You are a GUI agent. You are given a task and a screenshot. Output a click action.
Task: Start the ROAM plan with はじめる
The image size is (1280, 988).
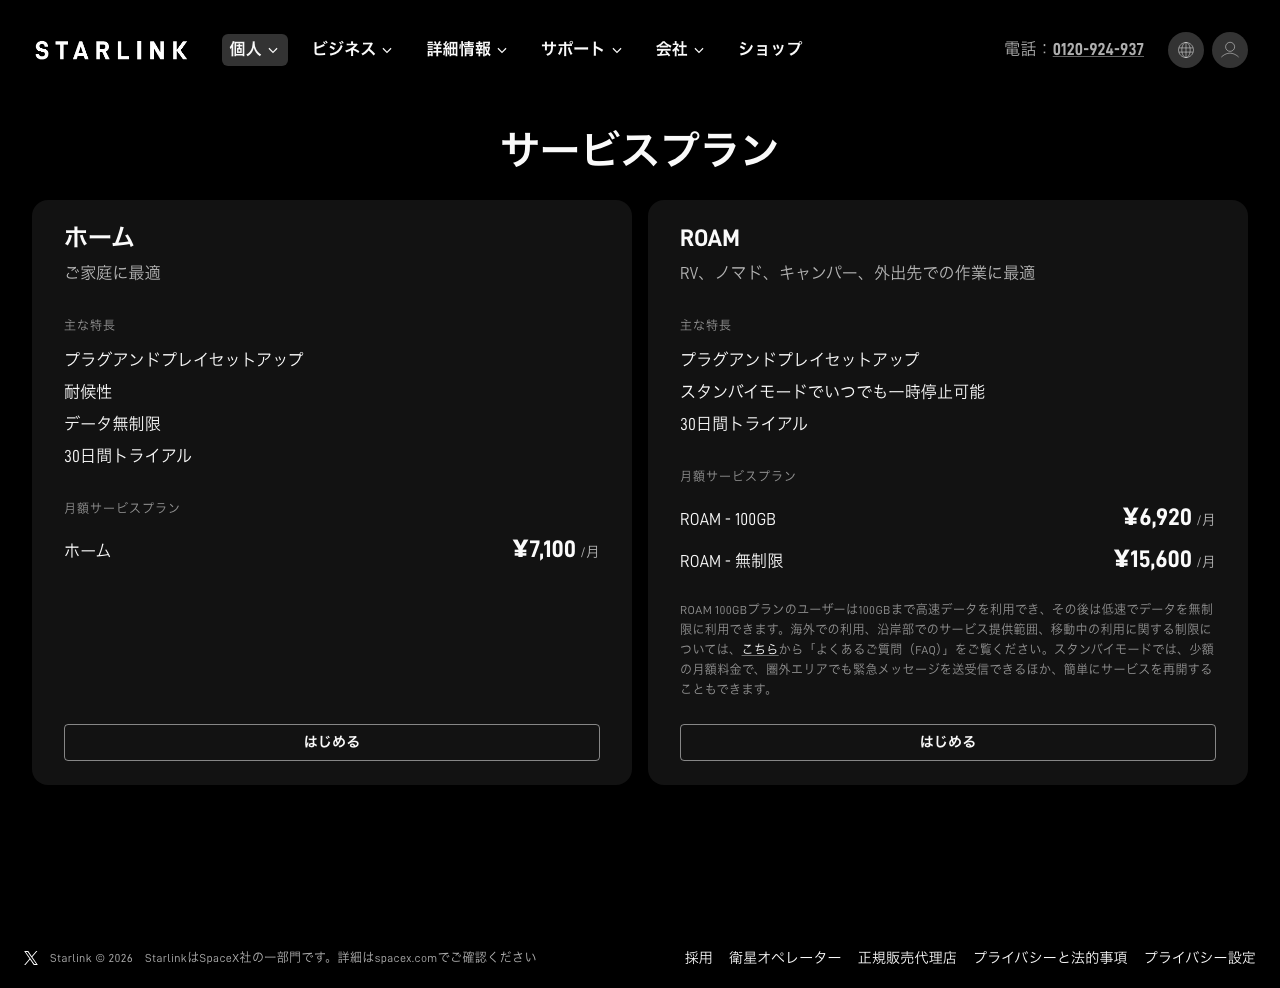(x=948, y=742)
